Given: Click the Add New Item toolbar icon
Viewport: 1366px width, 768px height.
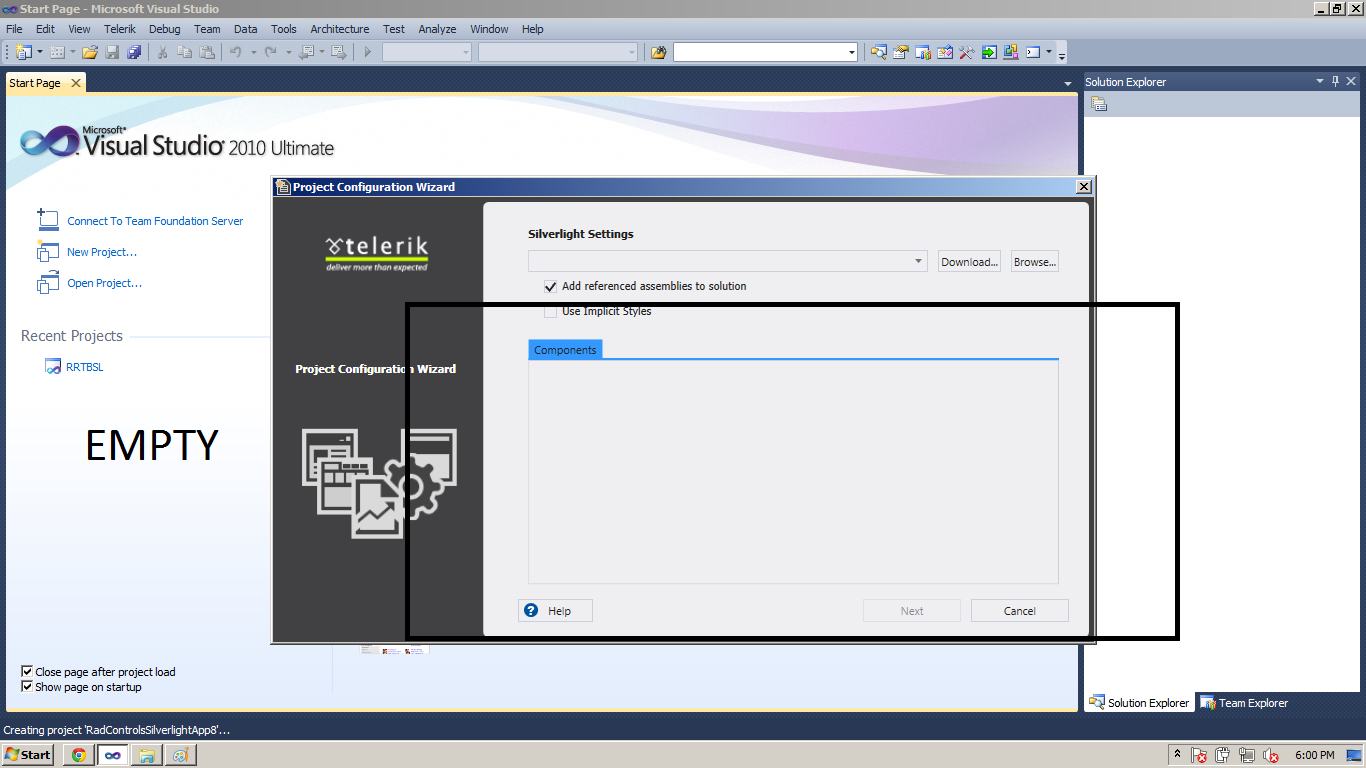Looking at the screenshot, I should pyautogui.click(x=57, y=52).
